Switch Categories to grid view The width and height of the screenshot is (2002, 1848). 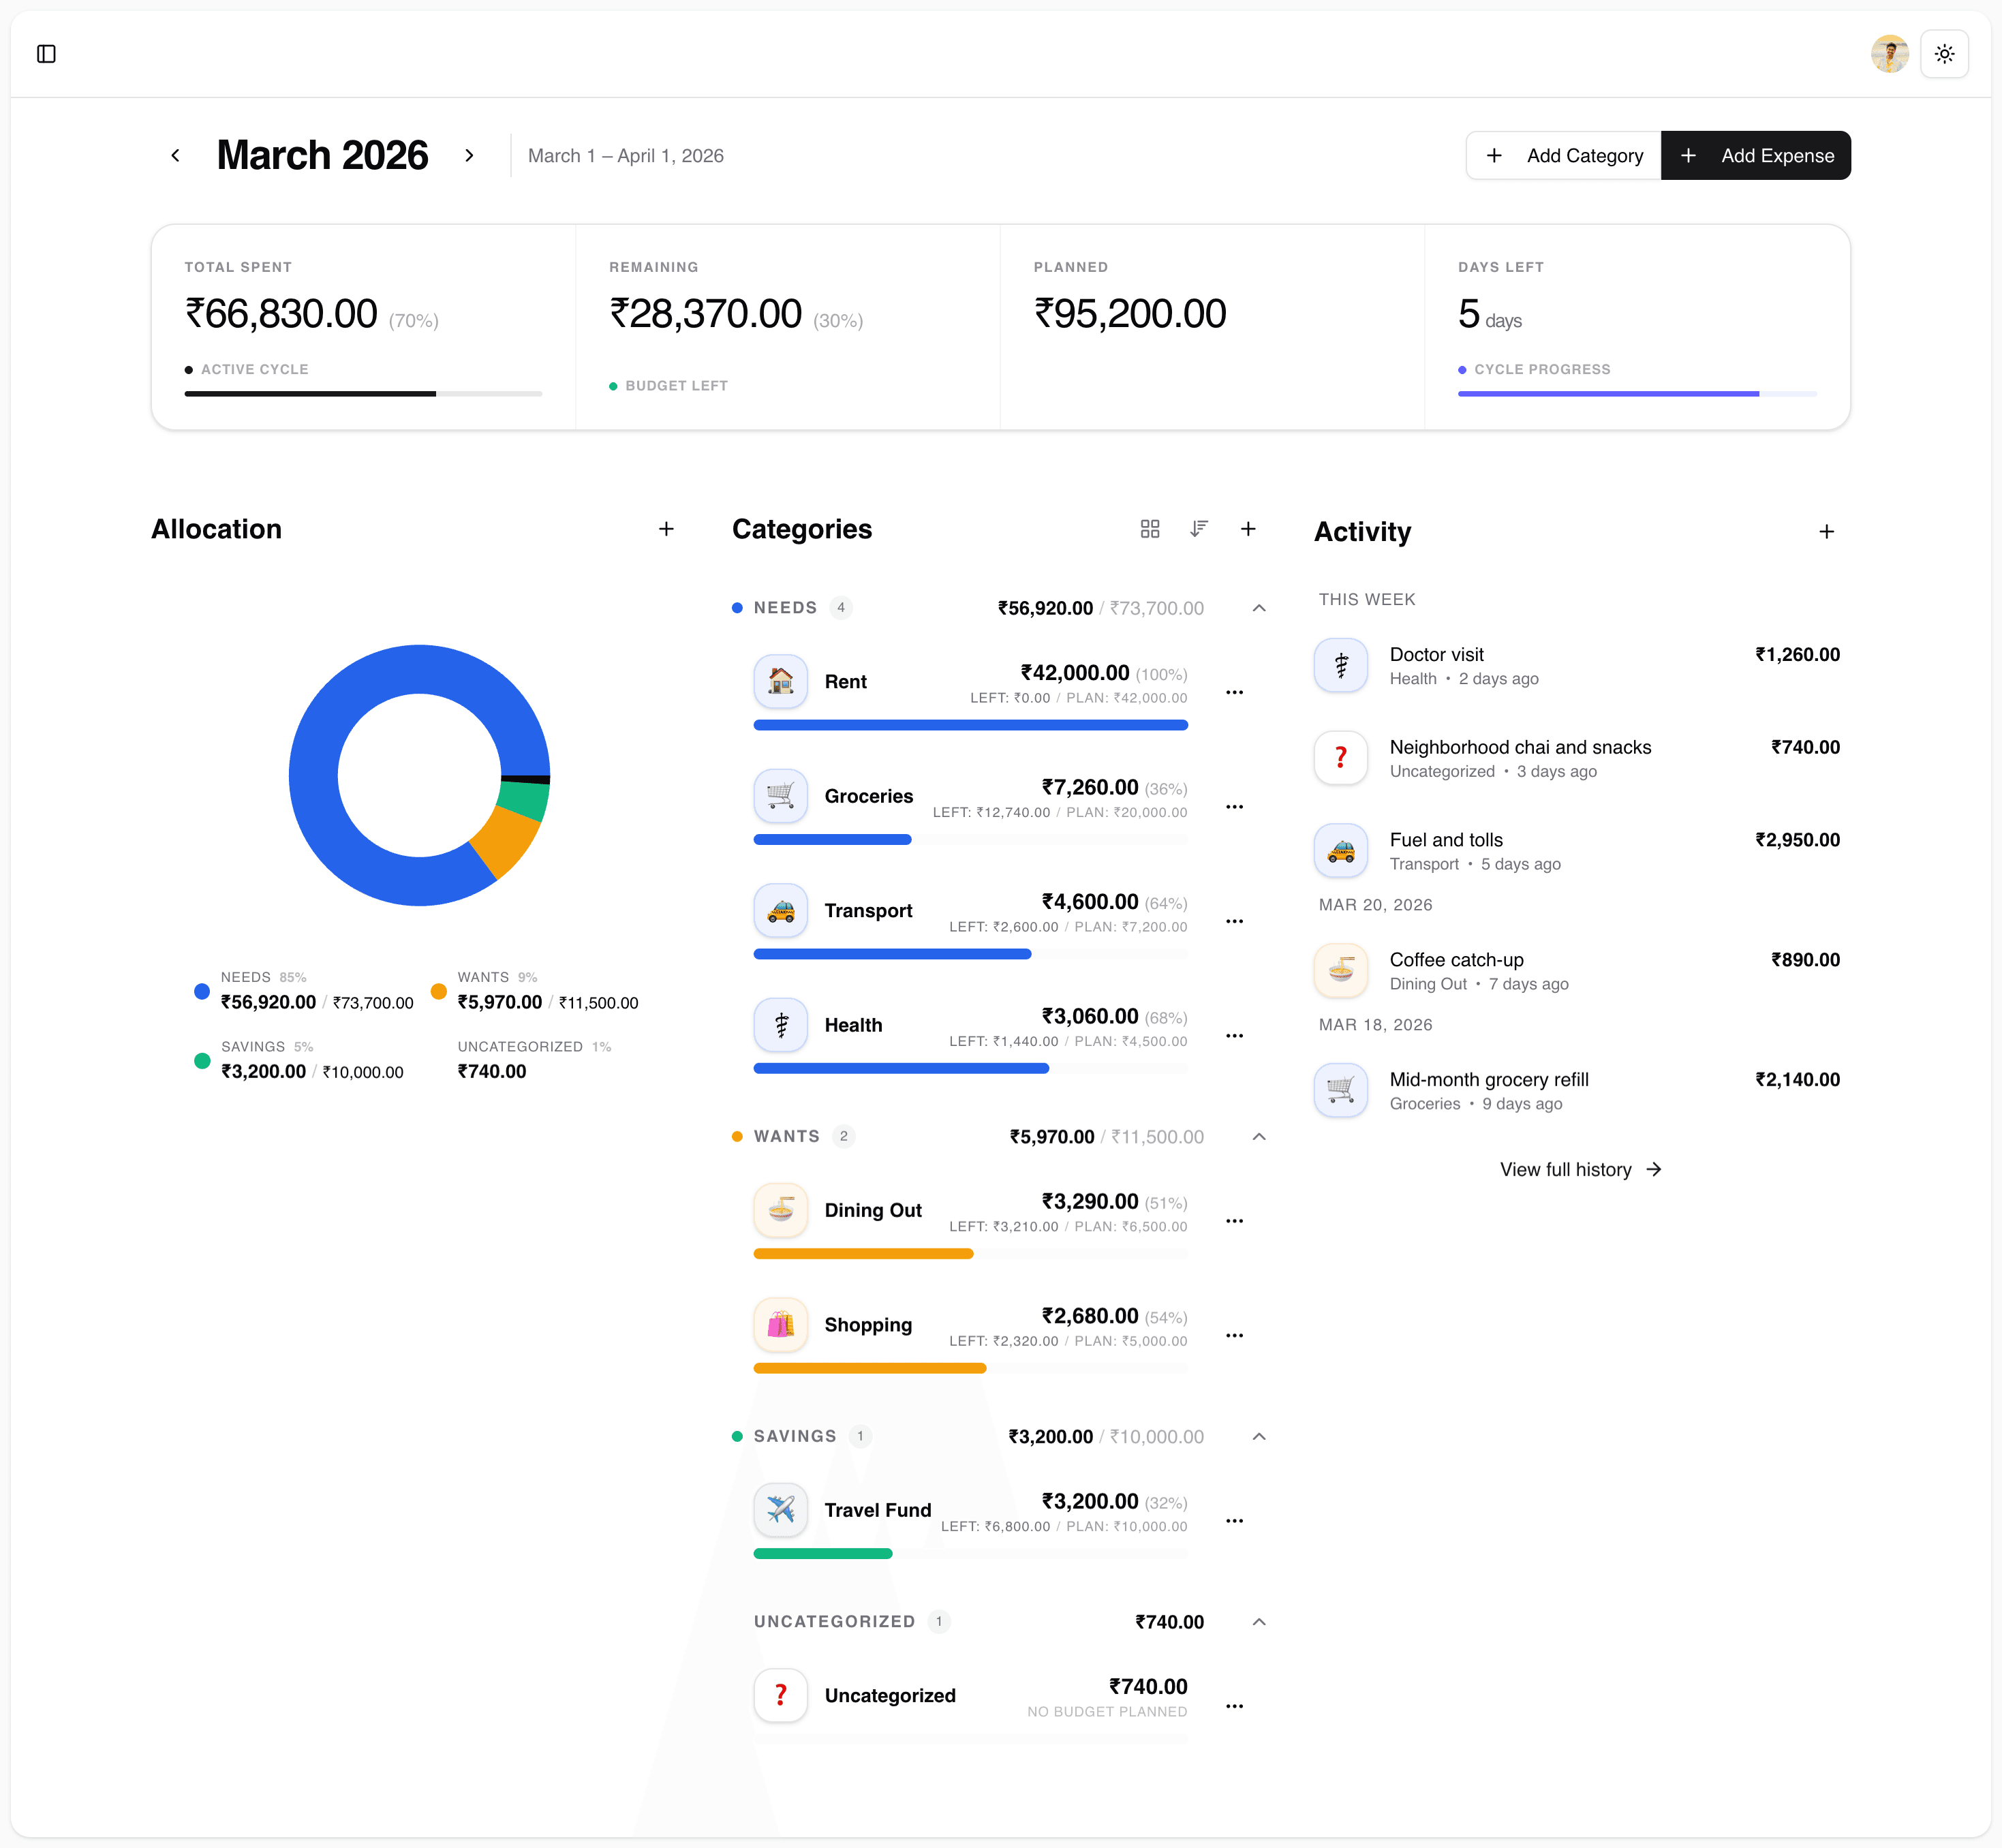pyautogui.click(x=1150, y=528)
